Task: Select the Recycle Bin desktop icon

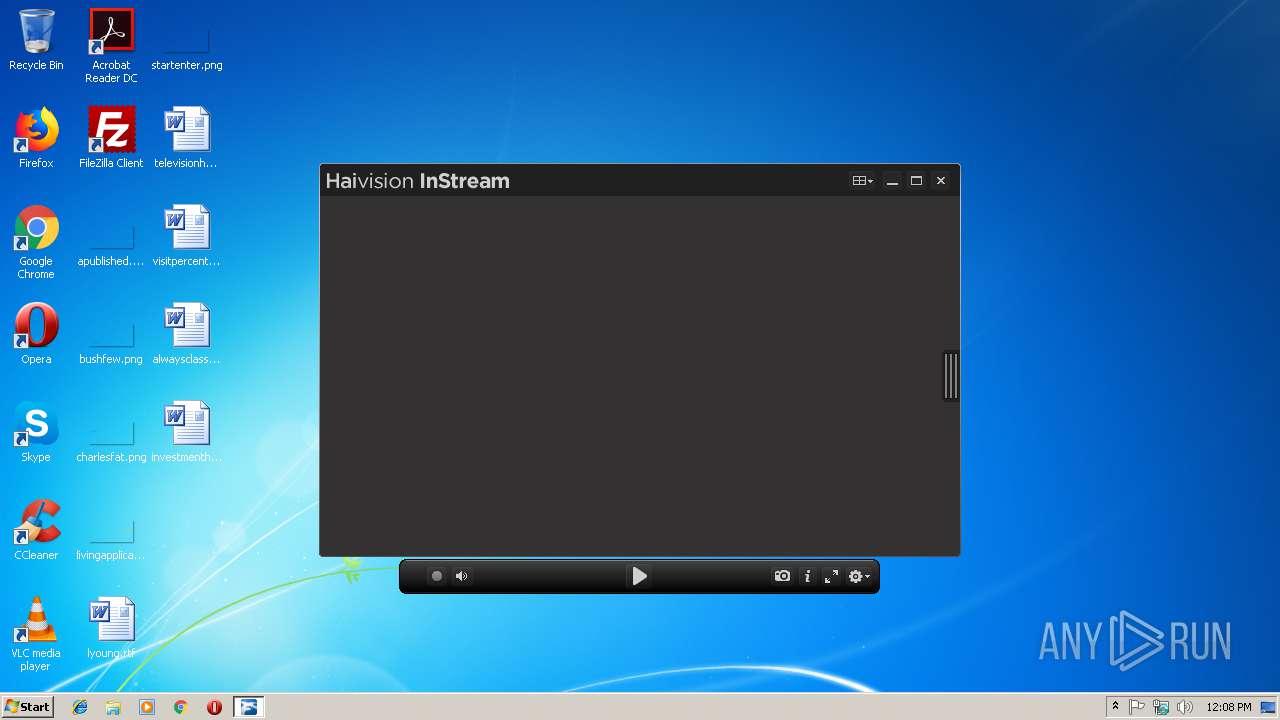Action: click(x=36, y=40)
